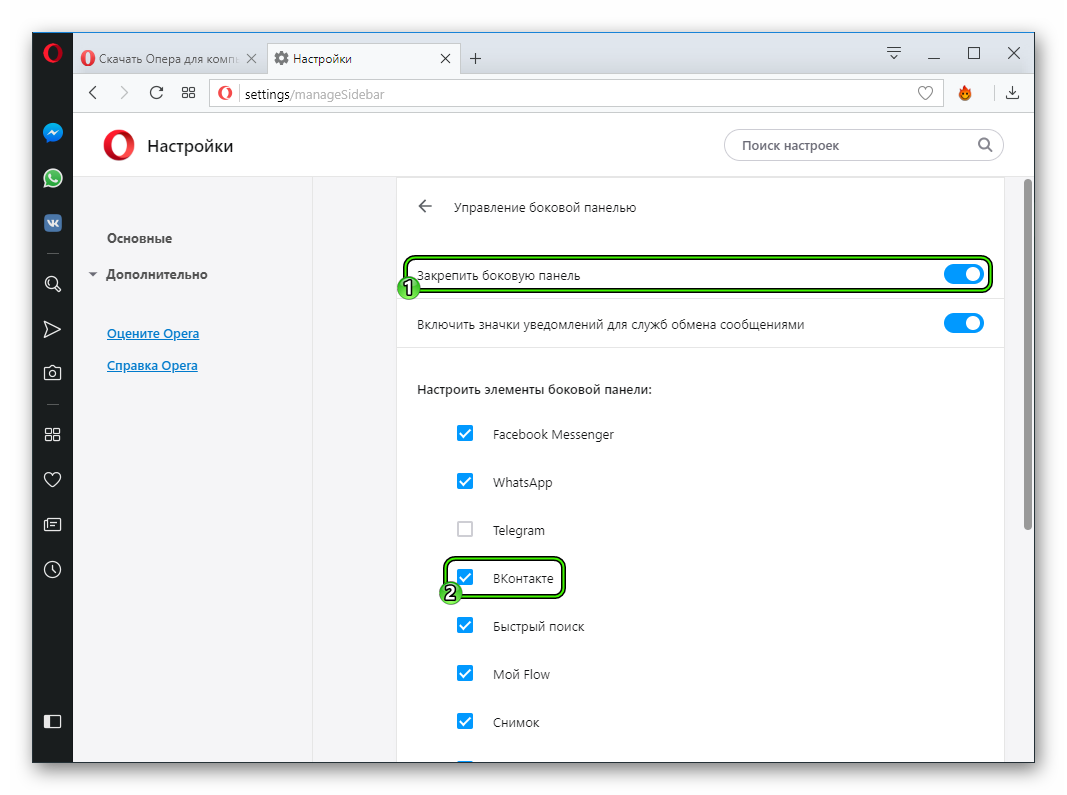Open the Opera main menu logo
The width and height of the screenshot is (1067, 795).
click(52, 53)
